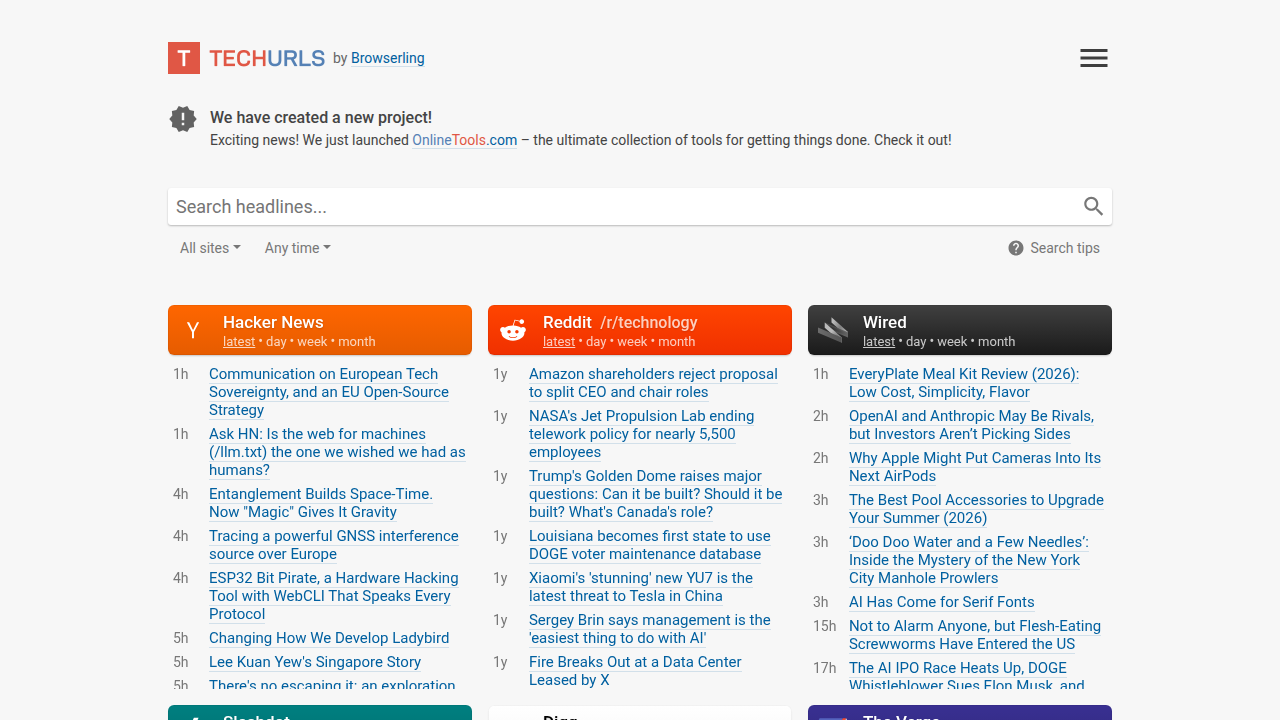
Task: Click the Hacker News Y icon
Action: tap(193, 330)
